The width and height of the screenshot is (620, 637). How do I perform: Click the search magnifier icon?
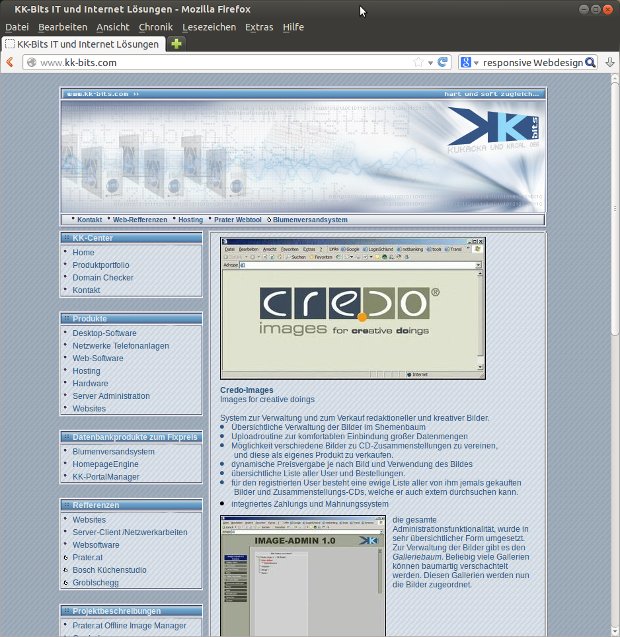(x=590, y=62)
